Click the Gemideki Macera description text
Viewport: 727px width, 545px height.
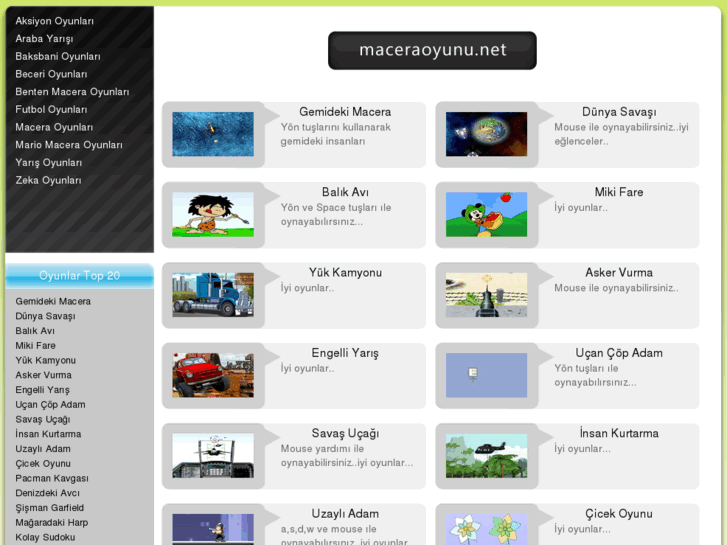336,134
